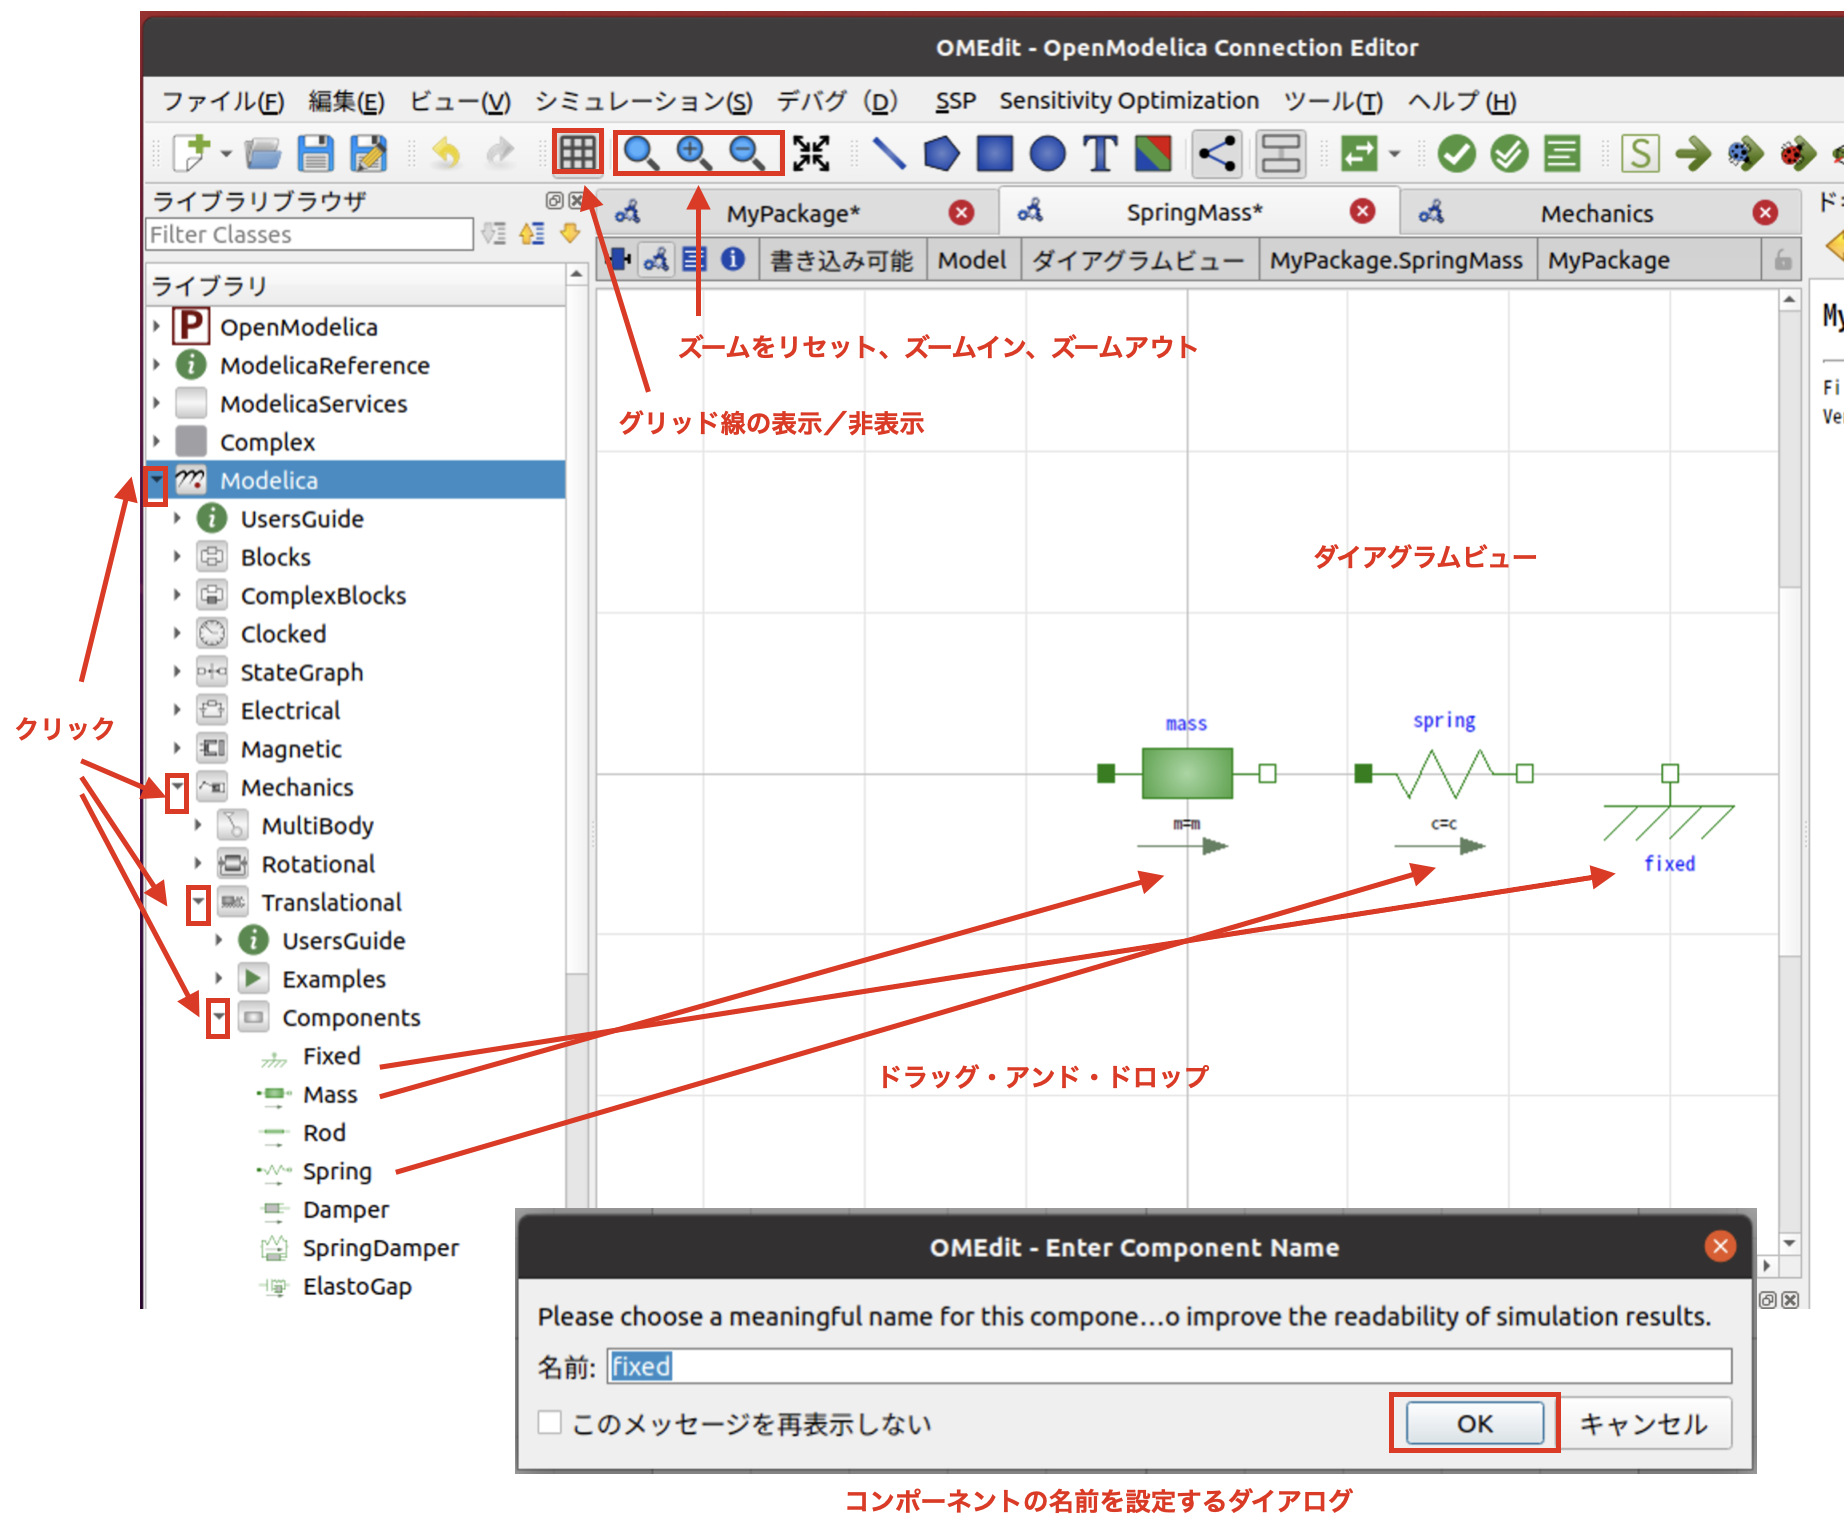The width and height of the screenshot is (1844, 1518).
Task: Open the シミュレーション menu
Action: tap(643, 101)
